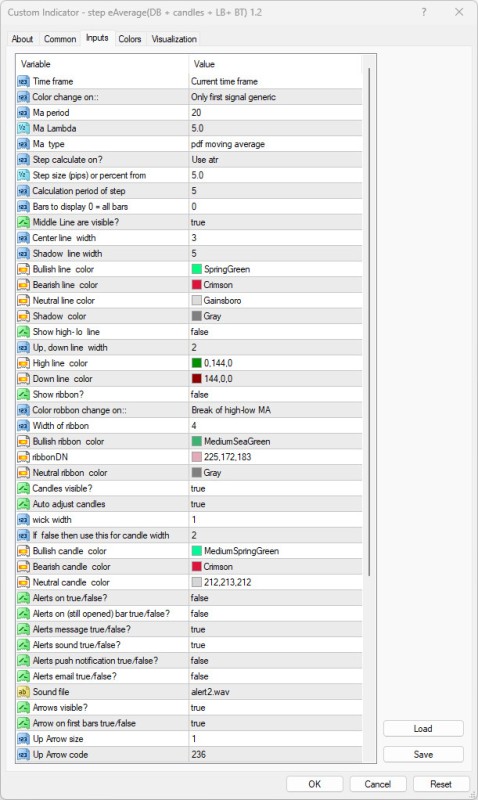Image resolution: width=478 pixels, height=800 pixels.
Task: Click the color icon next to ribbonDN
Action: coord(23,457)
